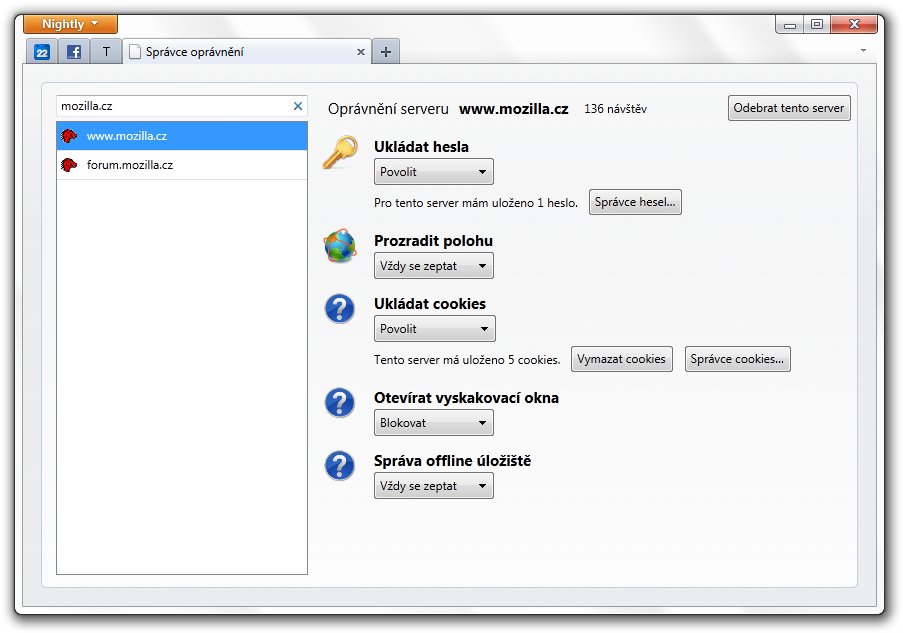Open Správce cookies manager

[x=737, y=359]
